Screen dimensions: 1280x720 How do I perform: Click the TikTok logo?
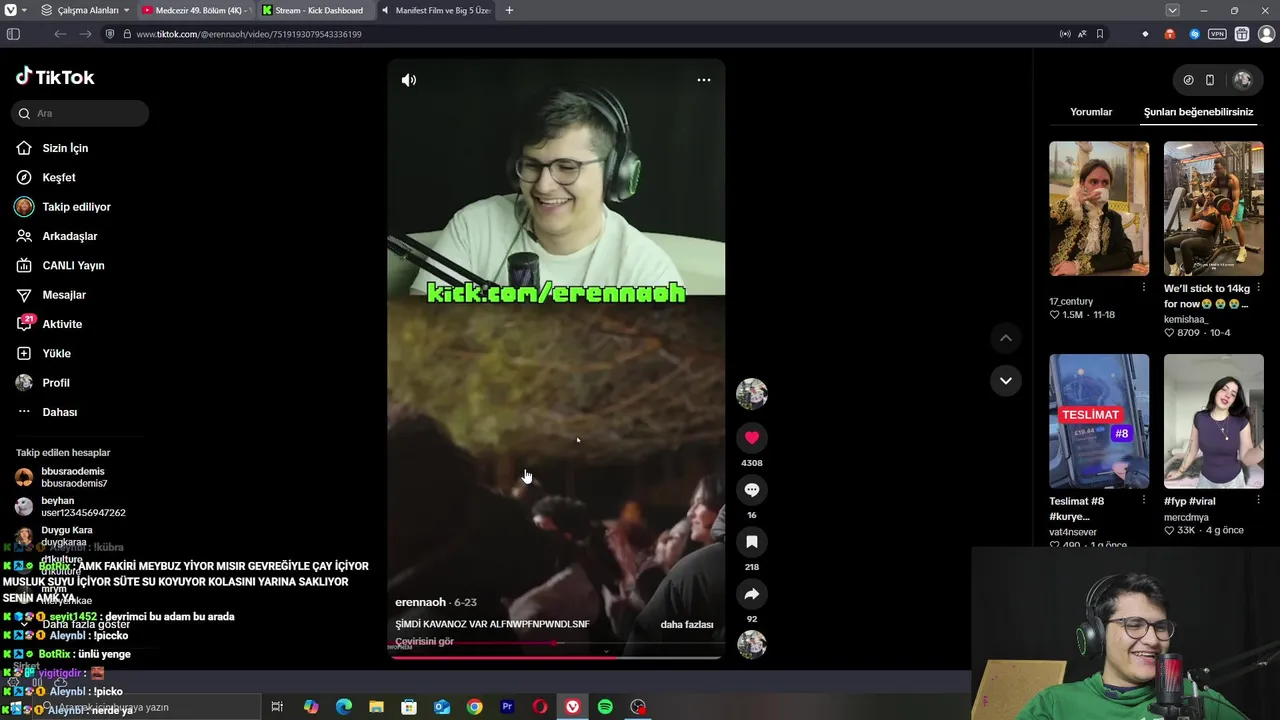pos(55,77)
